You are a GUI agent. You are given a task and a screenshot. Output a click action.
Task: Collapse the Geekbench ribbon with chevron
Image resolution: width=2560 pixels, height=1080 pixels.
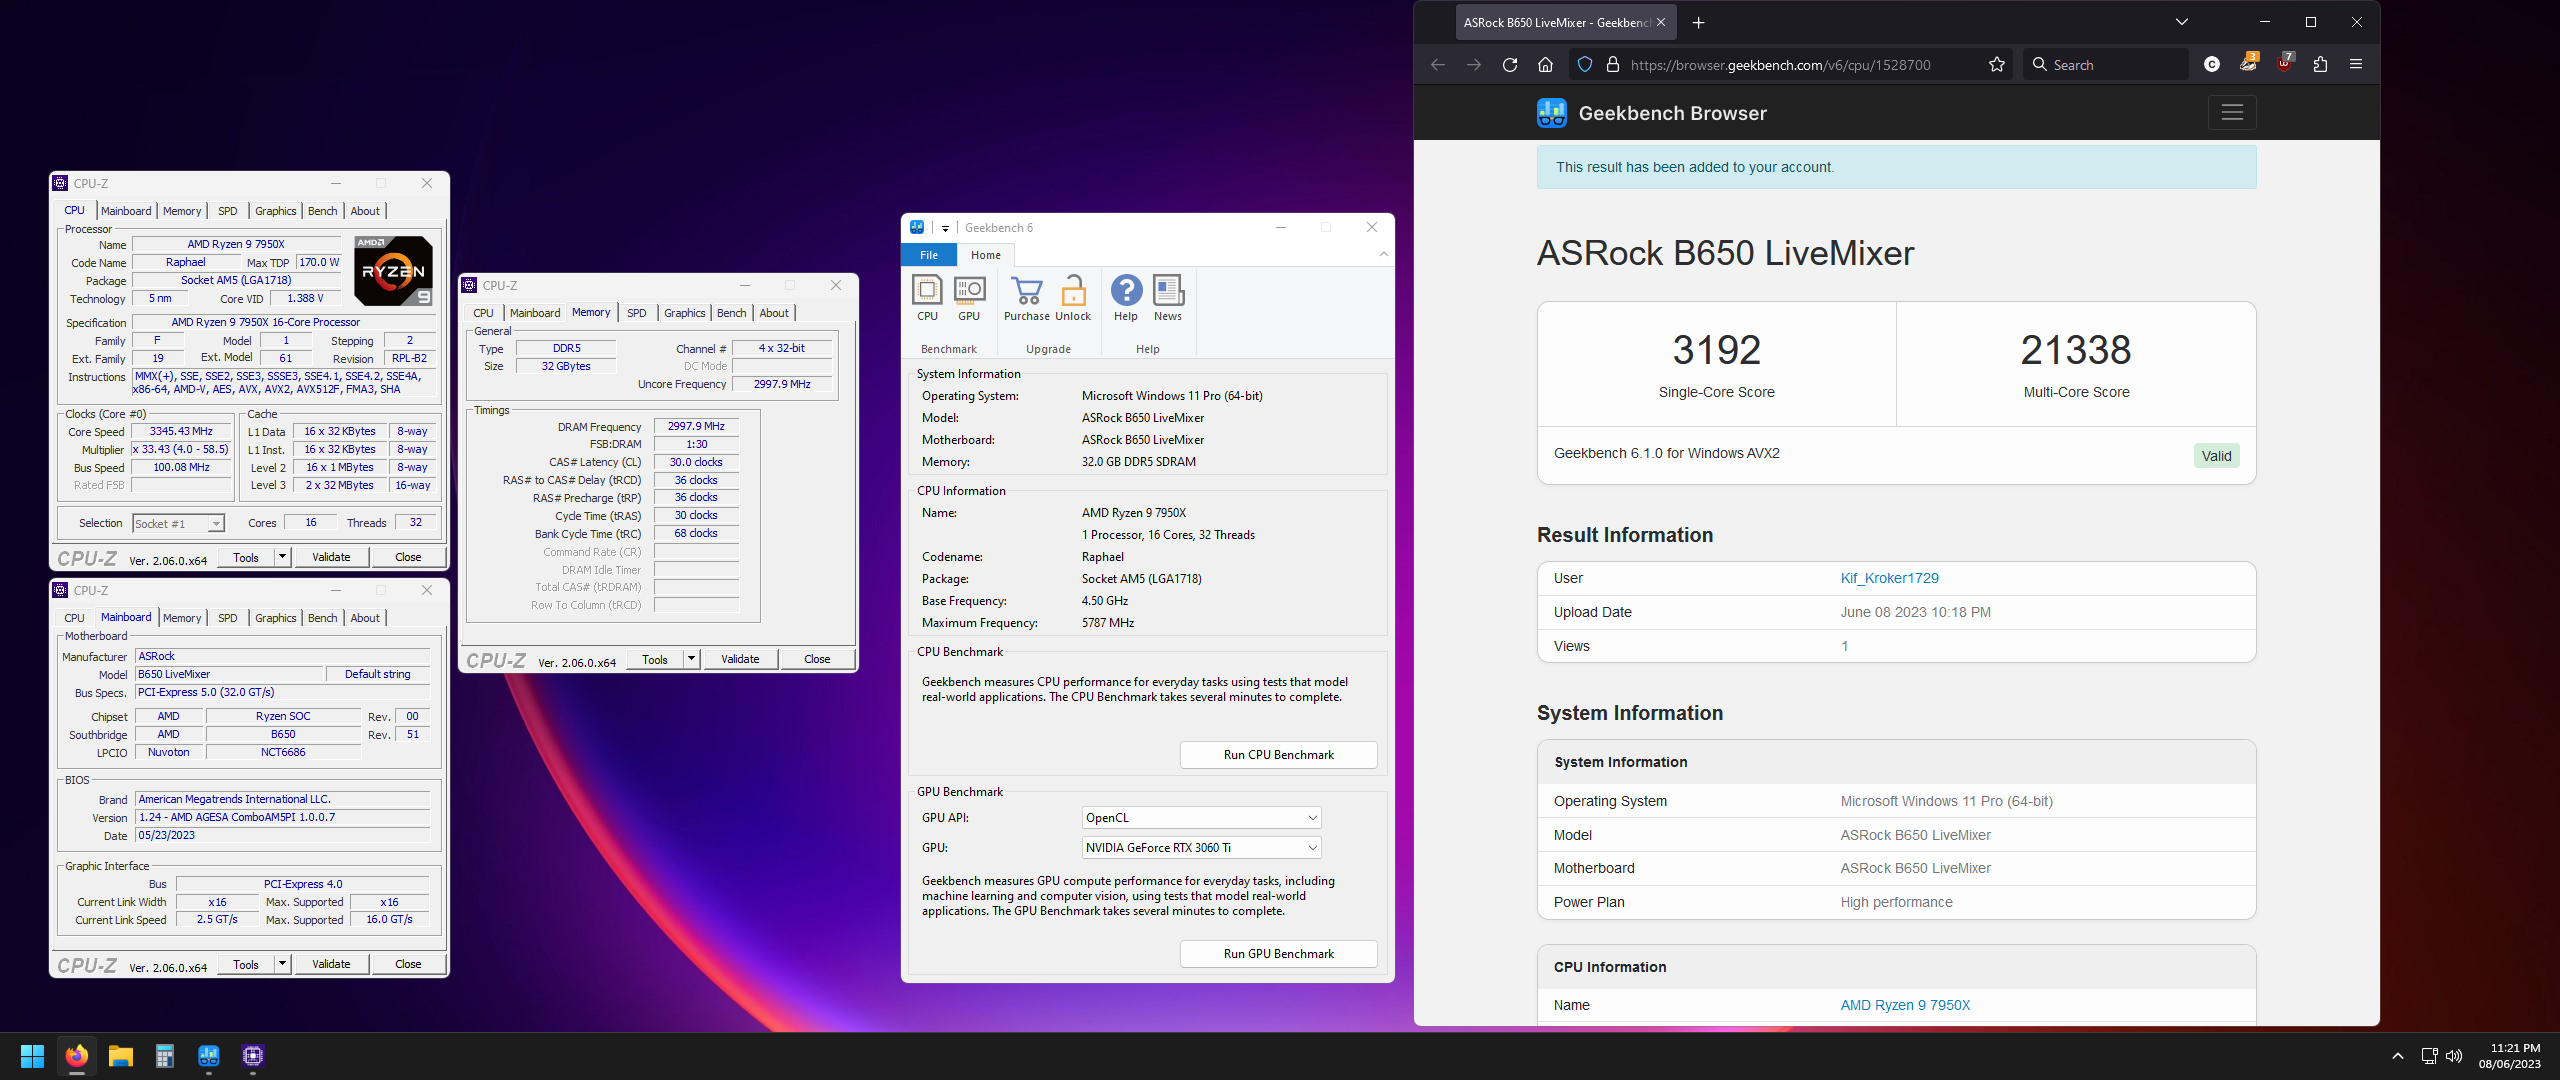tap(1384, 255)
